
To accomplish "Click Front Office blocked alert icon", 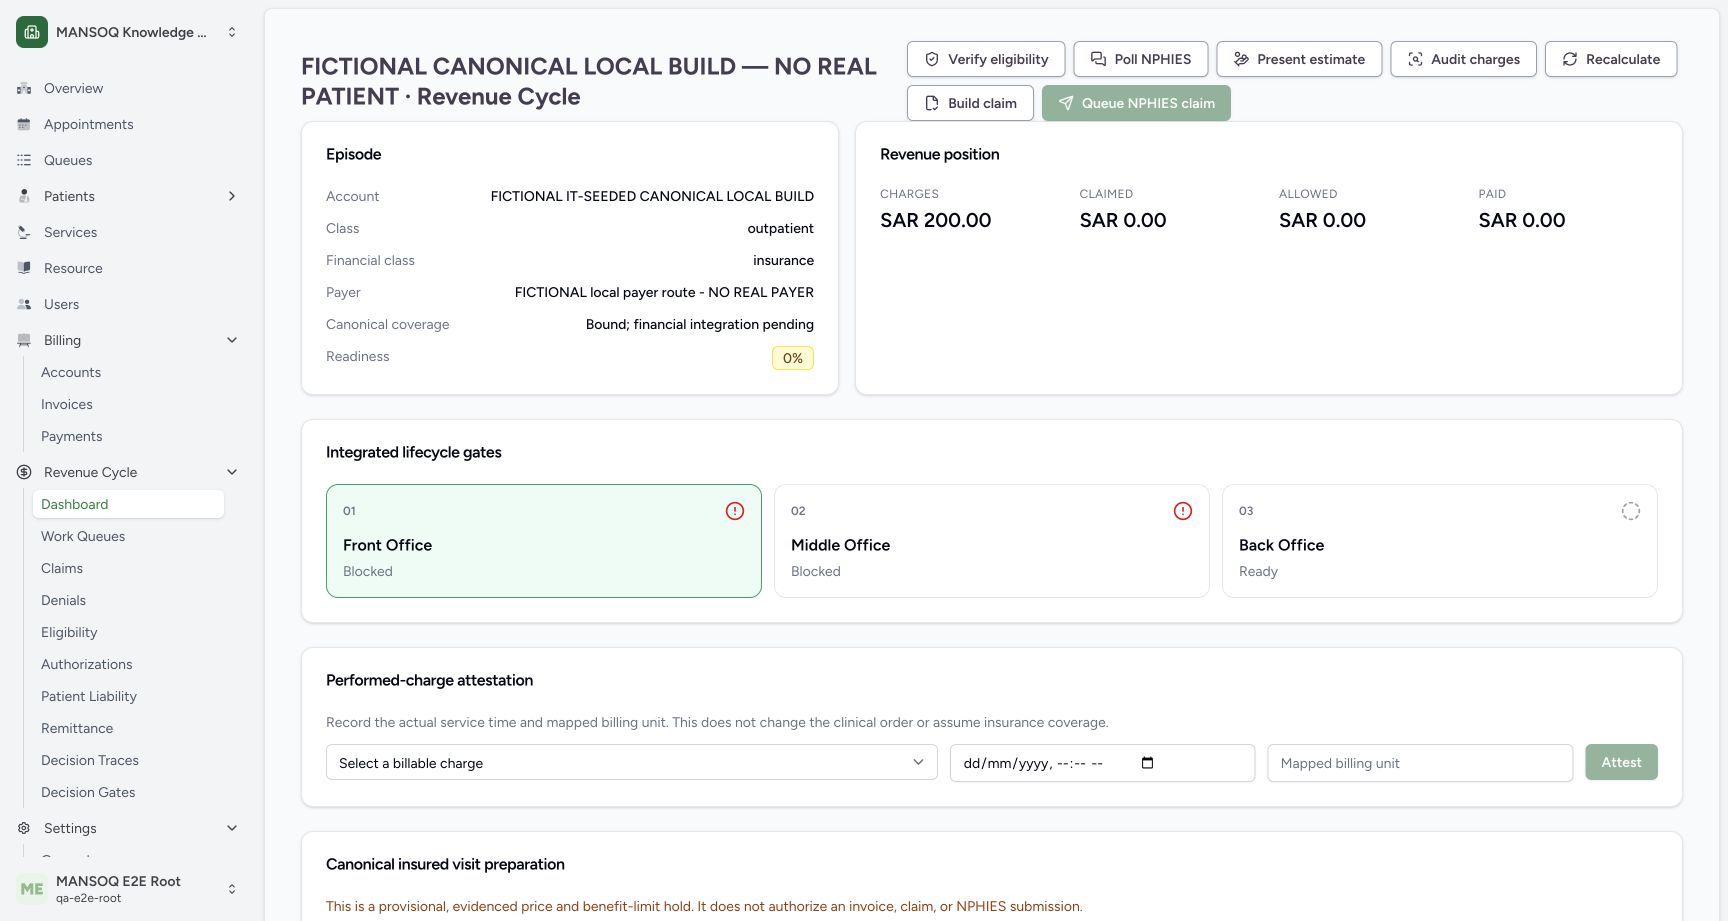I will tap(735, 511).
